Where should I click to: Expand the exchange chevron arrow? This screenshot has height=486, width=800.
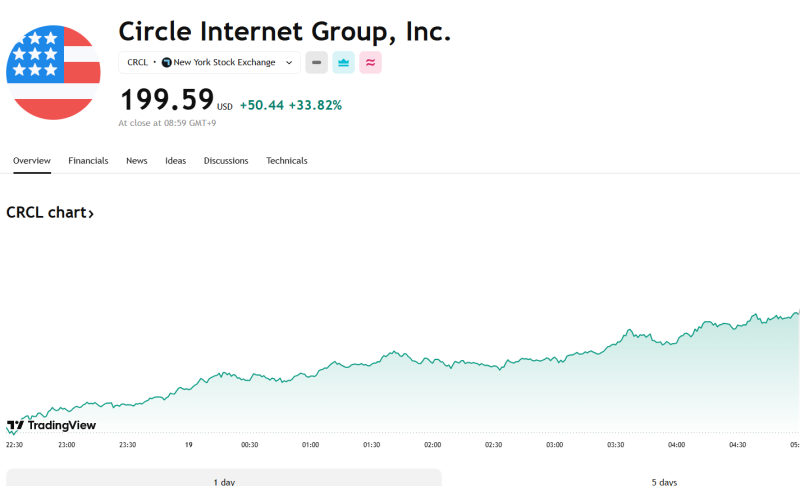[x=289, y=63]
